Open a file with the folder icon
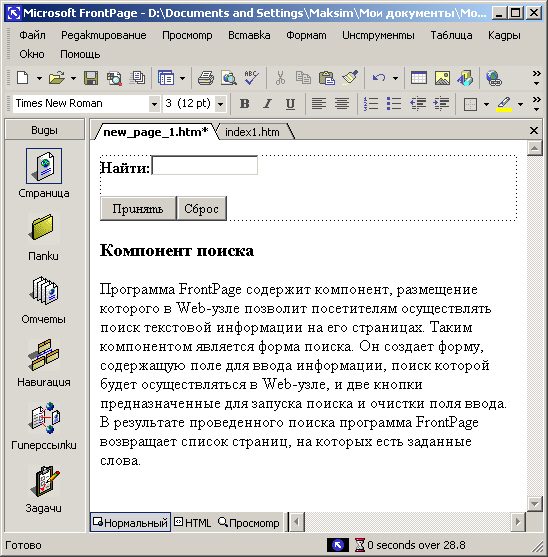Viewport: 548px width, 557px height. pos(57,78)
